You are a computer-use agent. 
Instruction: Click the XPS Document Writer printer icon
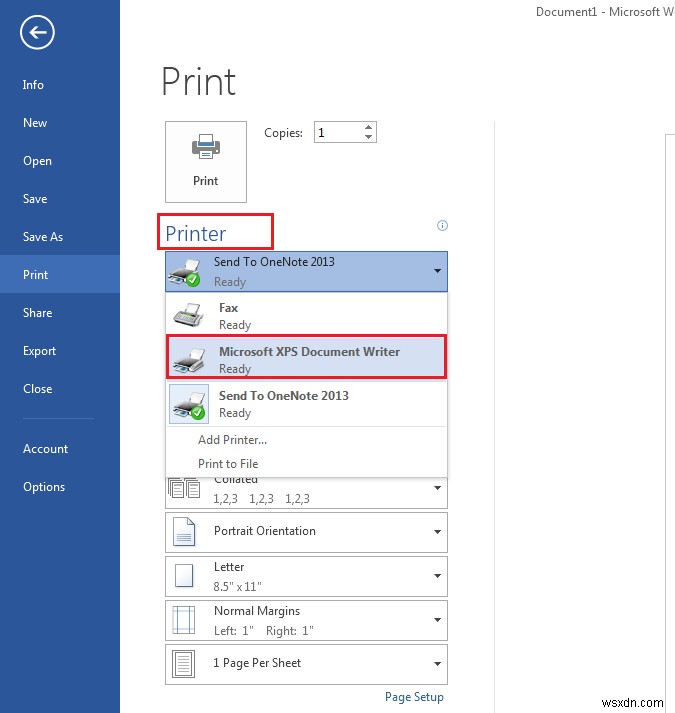[188, 360]
